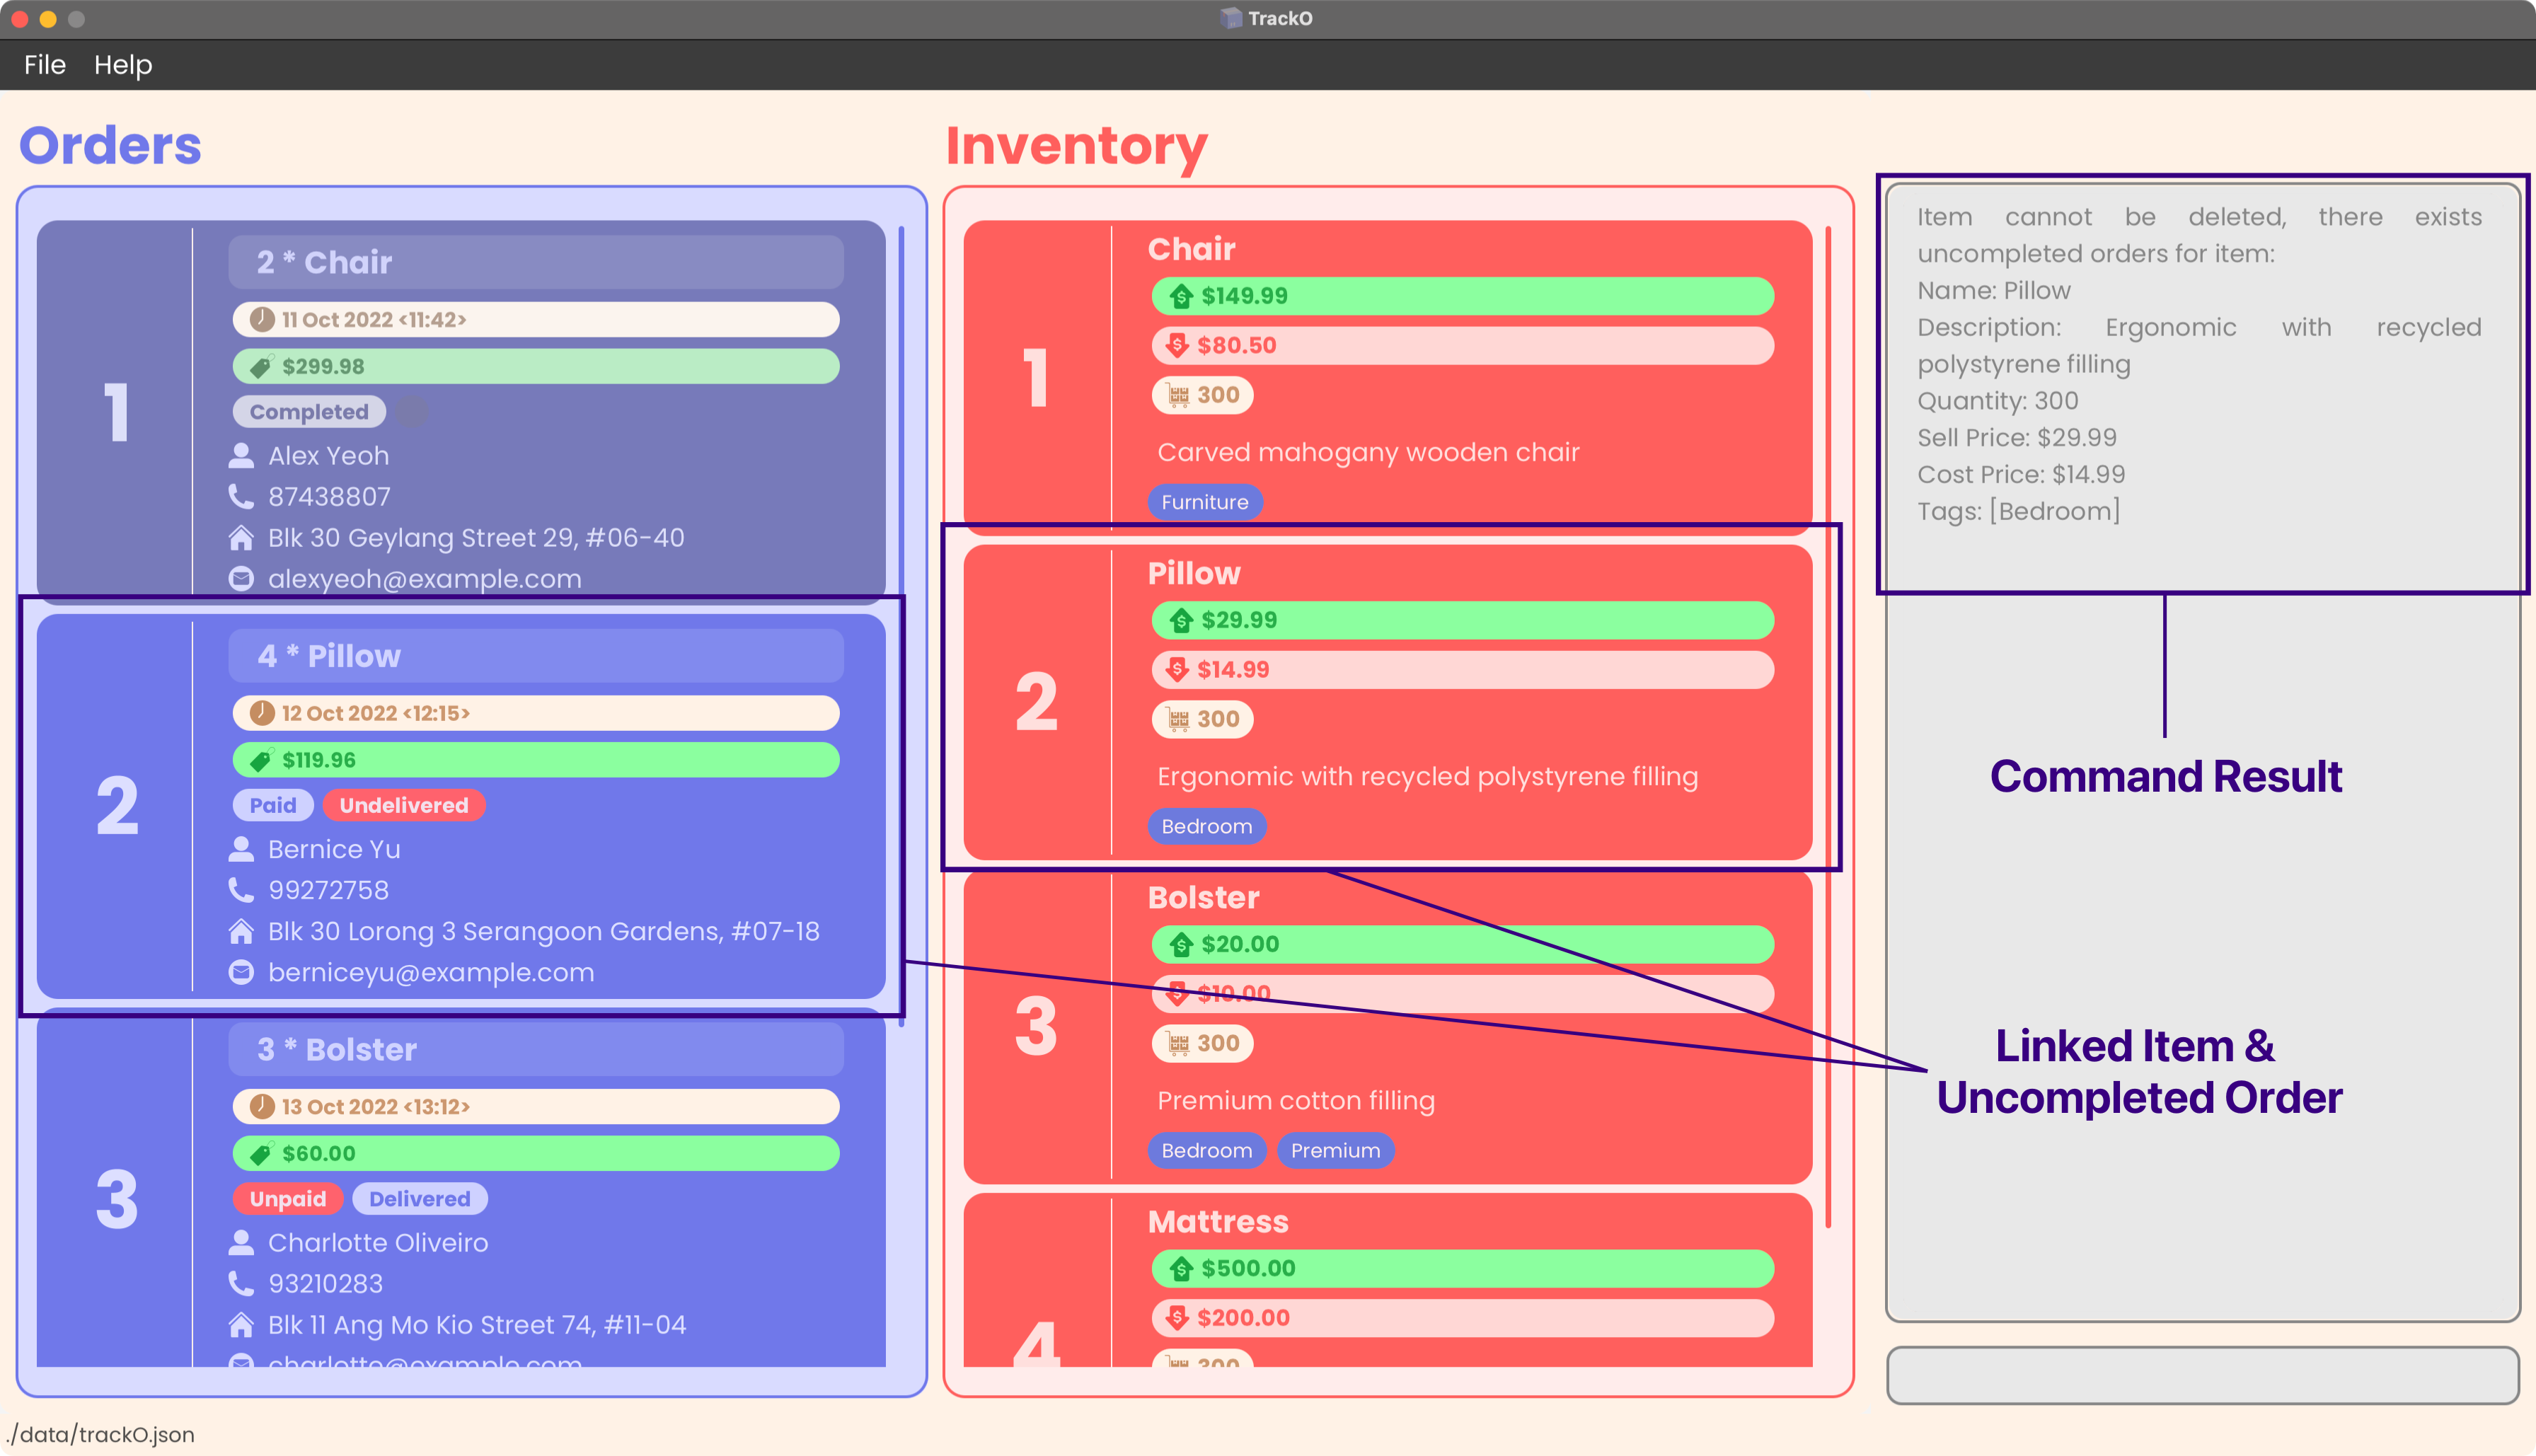Click the clock icon on 12 Oct 2022 date
This screenshot has height=1456, width=2536.
tap(262, 713)
